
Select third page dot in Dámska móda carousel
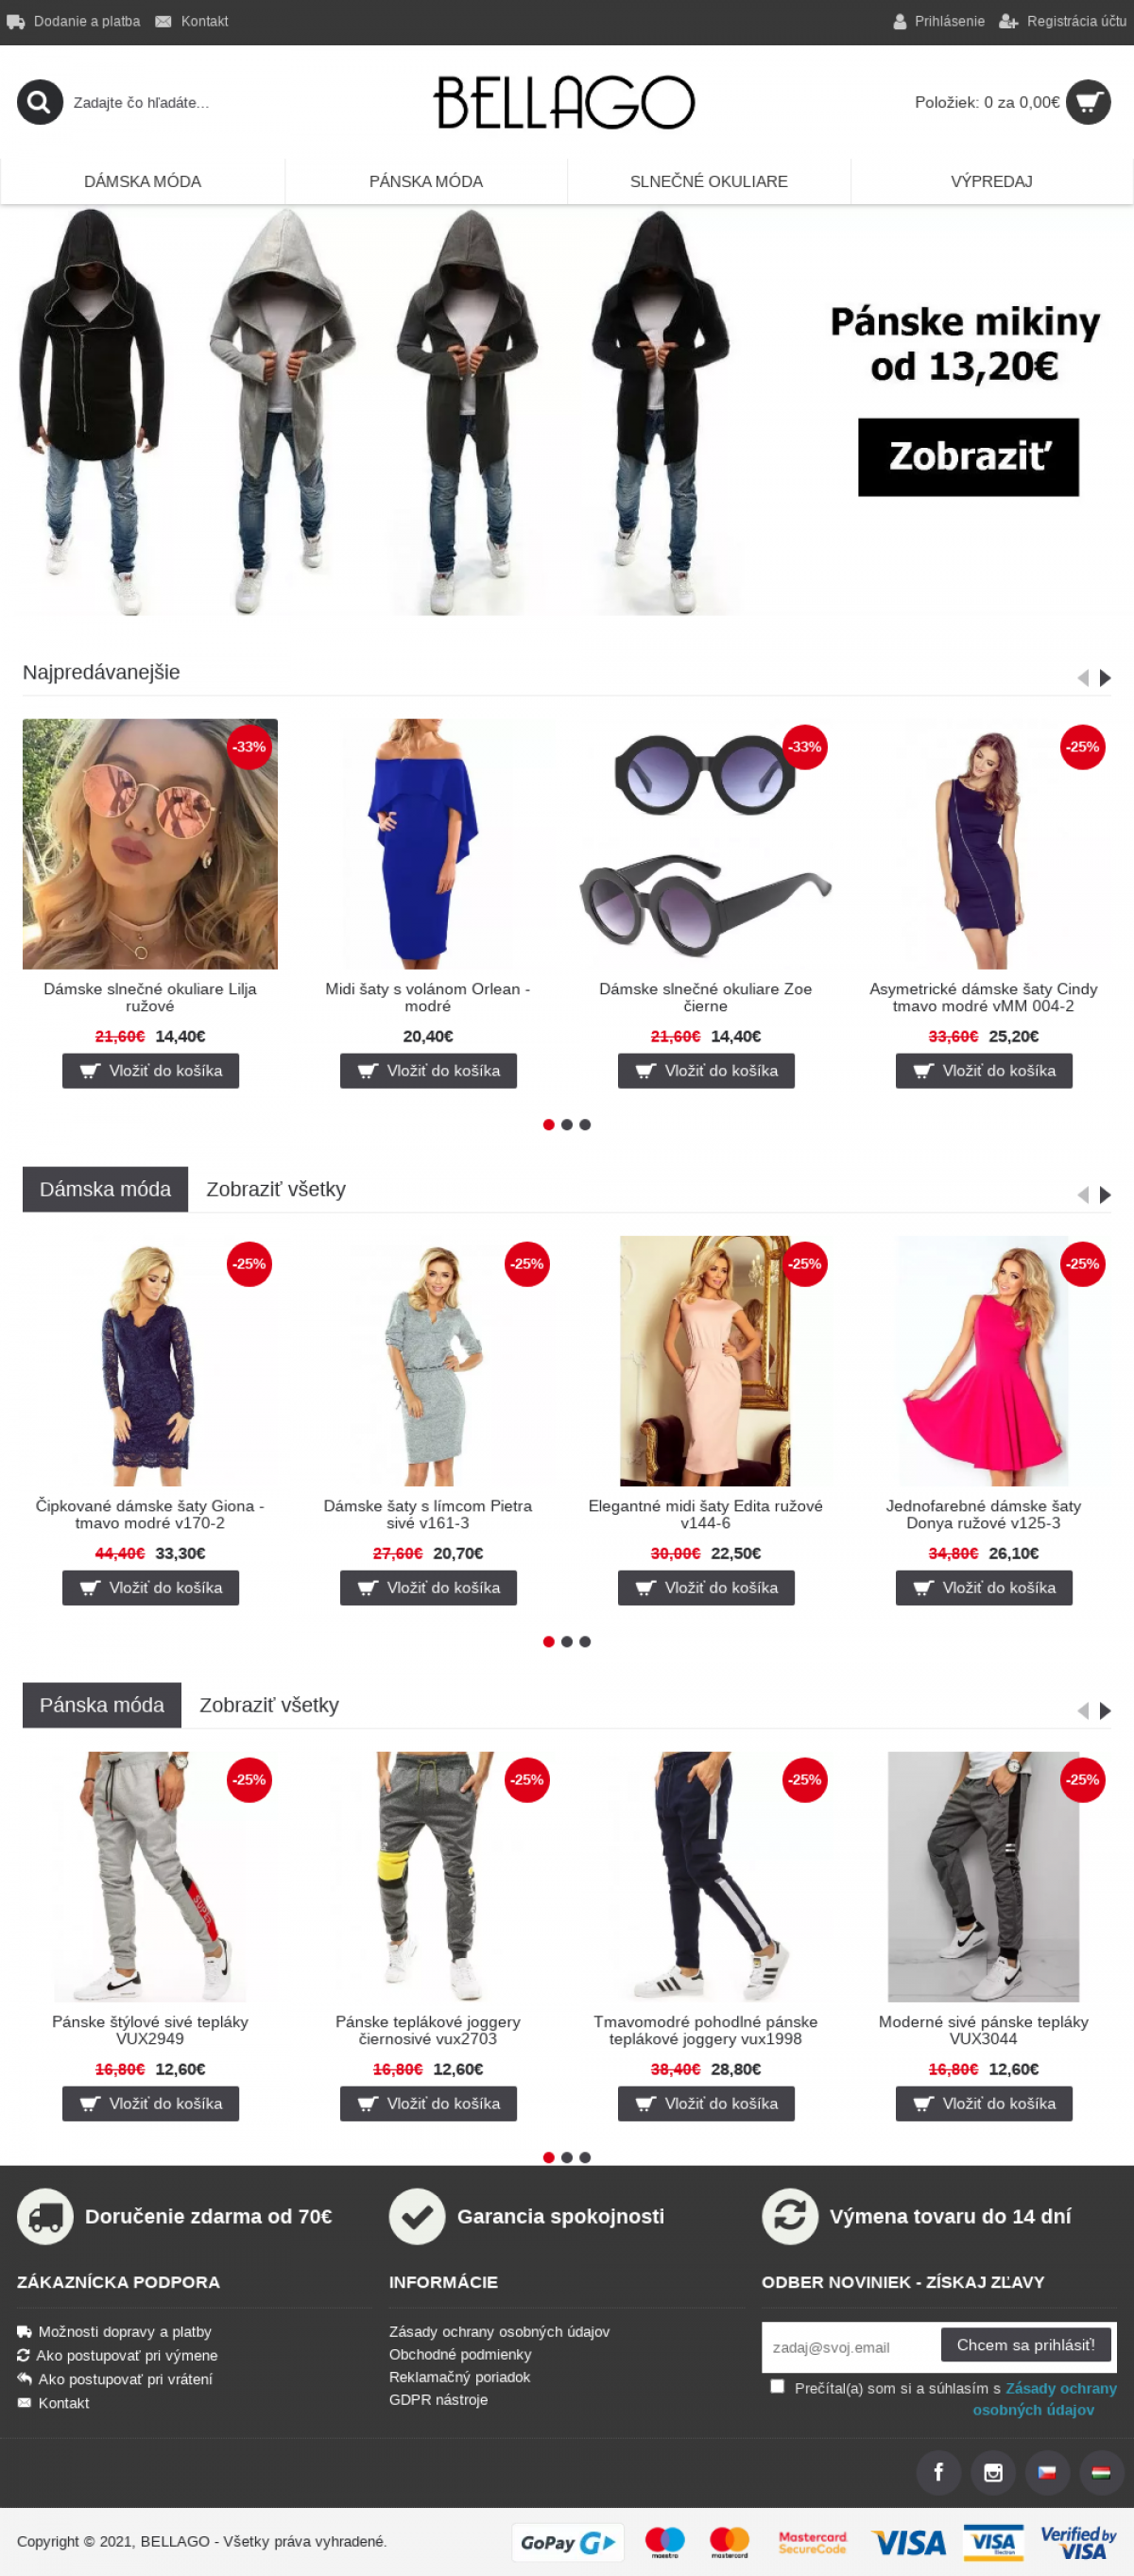tap(585, 1641)
